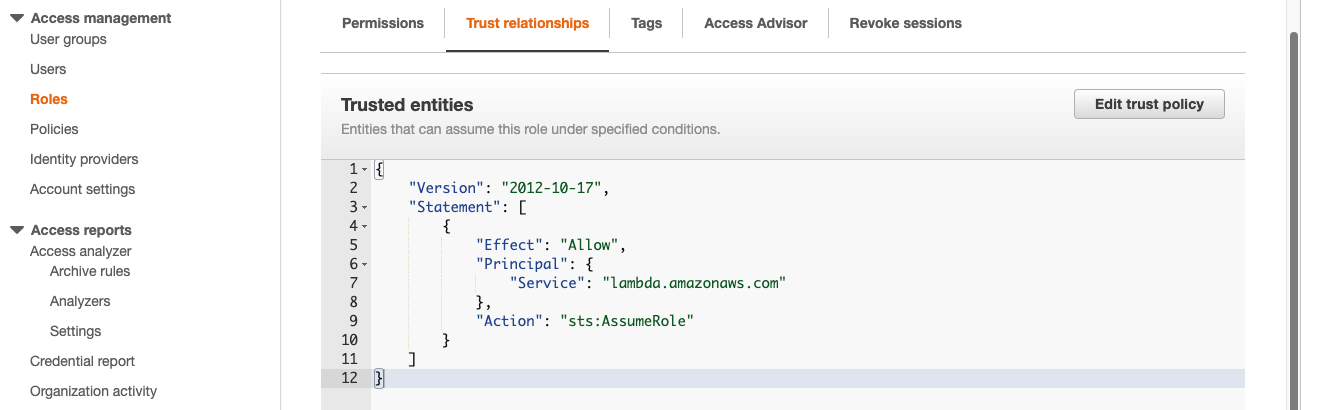1341x410 pixels.
Task: Open Access analyzer
Action: (x=81, y=251)
